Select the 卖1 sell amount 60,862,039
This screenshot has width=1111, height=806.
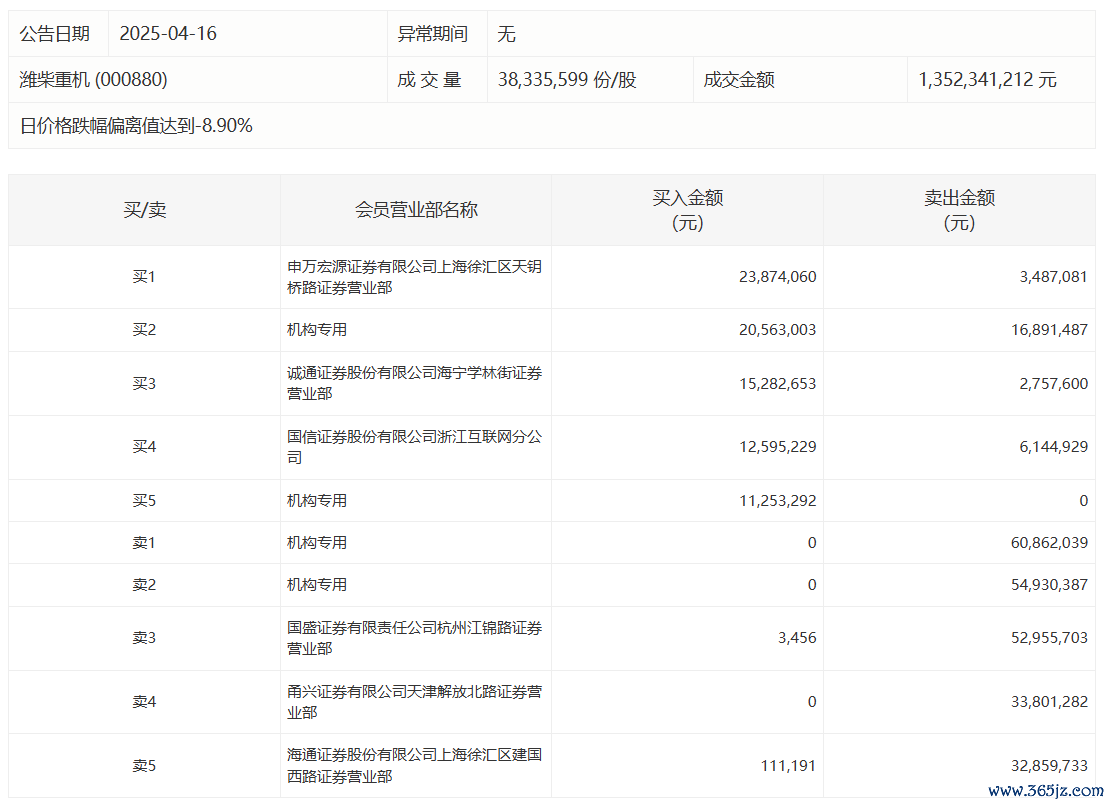click(1049, 543)
